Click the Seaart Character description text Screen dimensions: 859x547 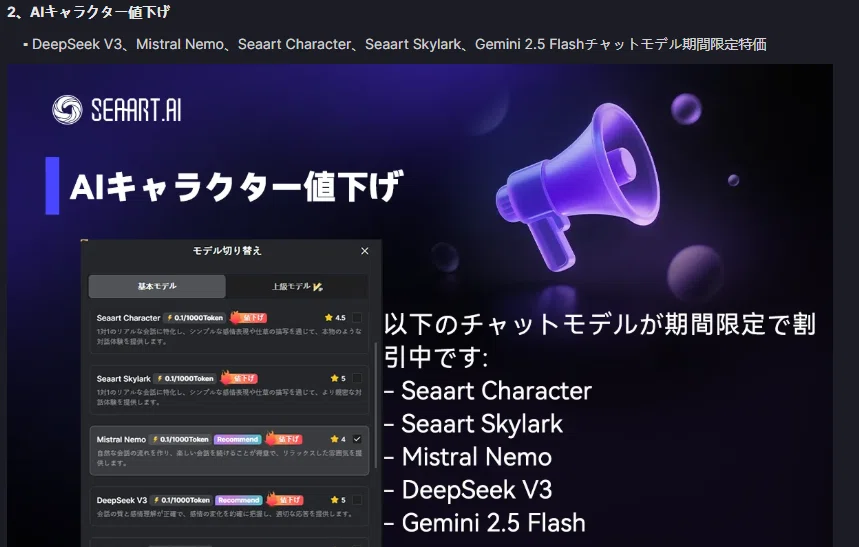[229, 336]
